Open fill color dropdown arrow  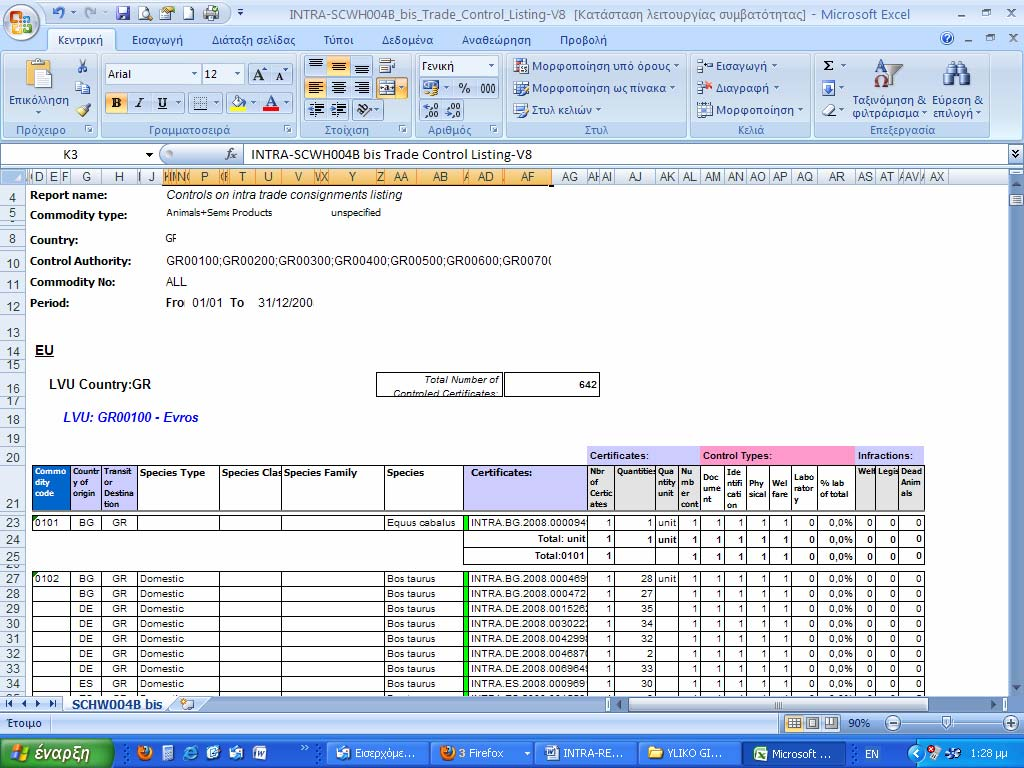pos(253,103)
